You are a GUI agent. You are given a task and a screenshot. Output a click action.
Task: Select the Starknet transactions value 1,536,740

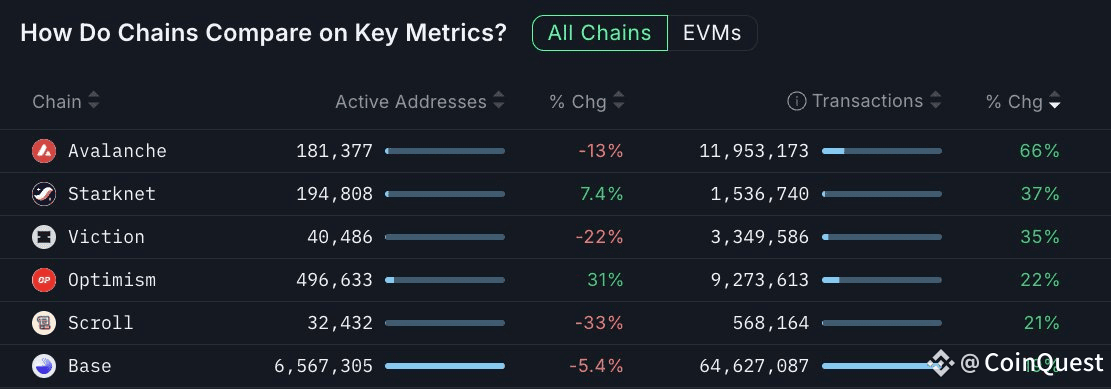point(760,194)
